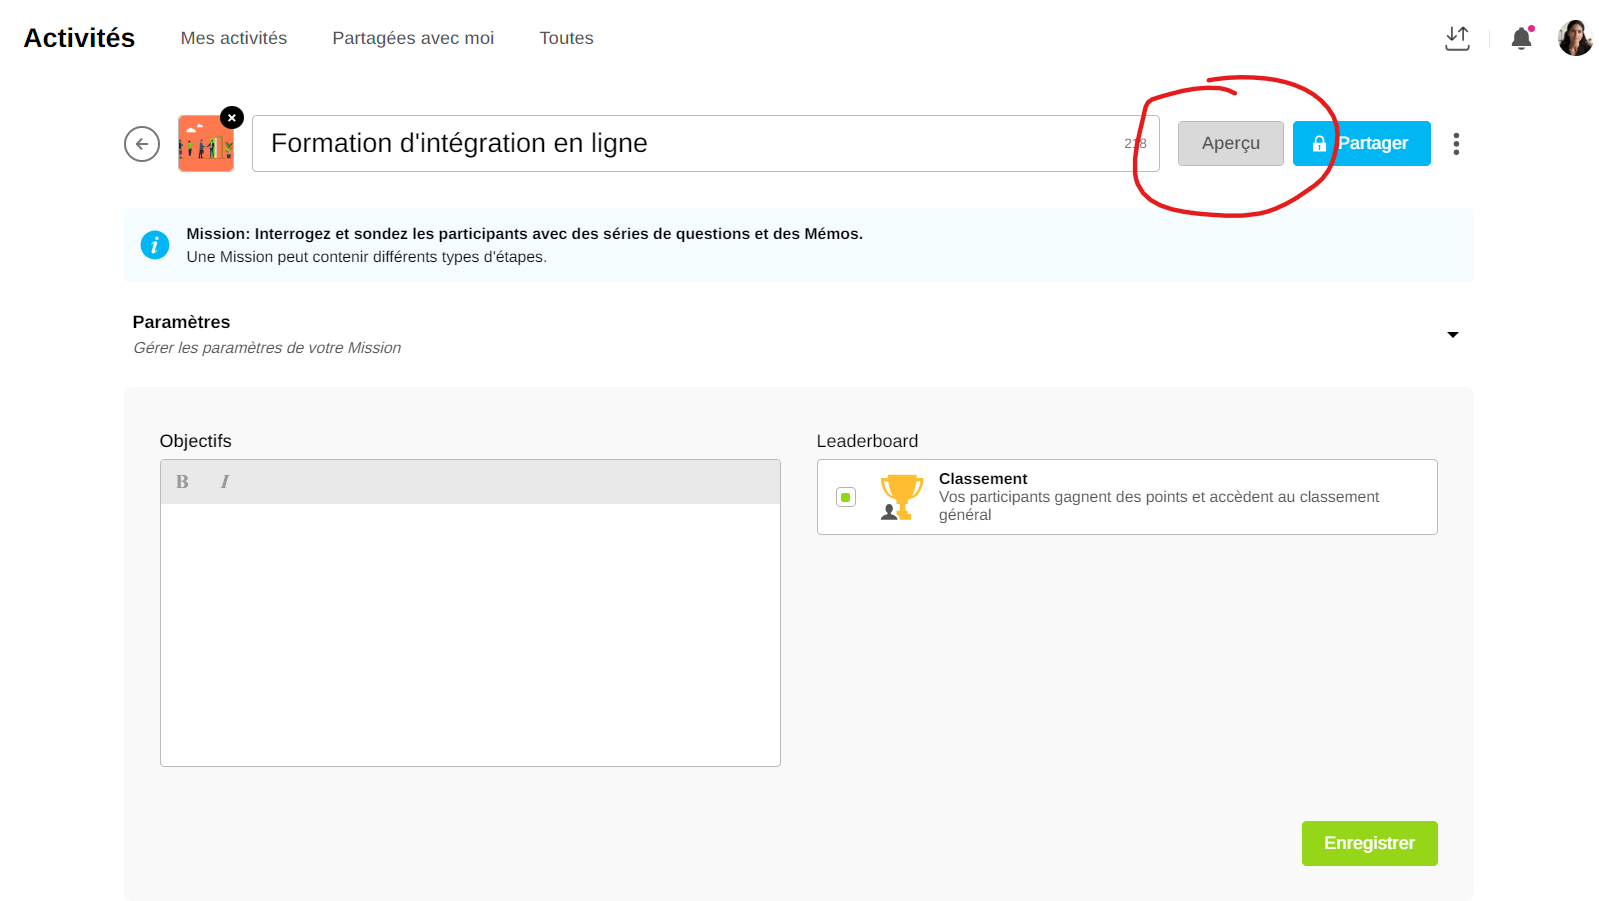Open the import/export icon
The image size is (1599, 901).
pos(1457,39)
